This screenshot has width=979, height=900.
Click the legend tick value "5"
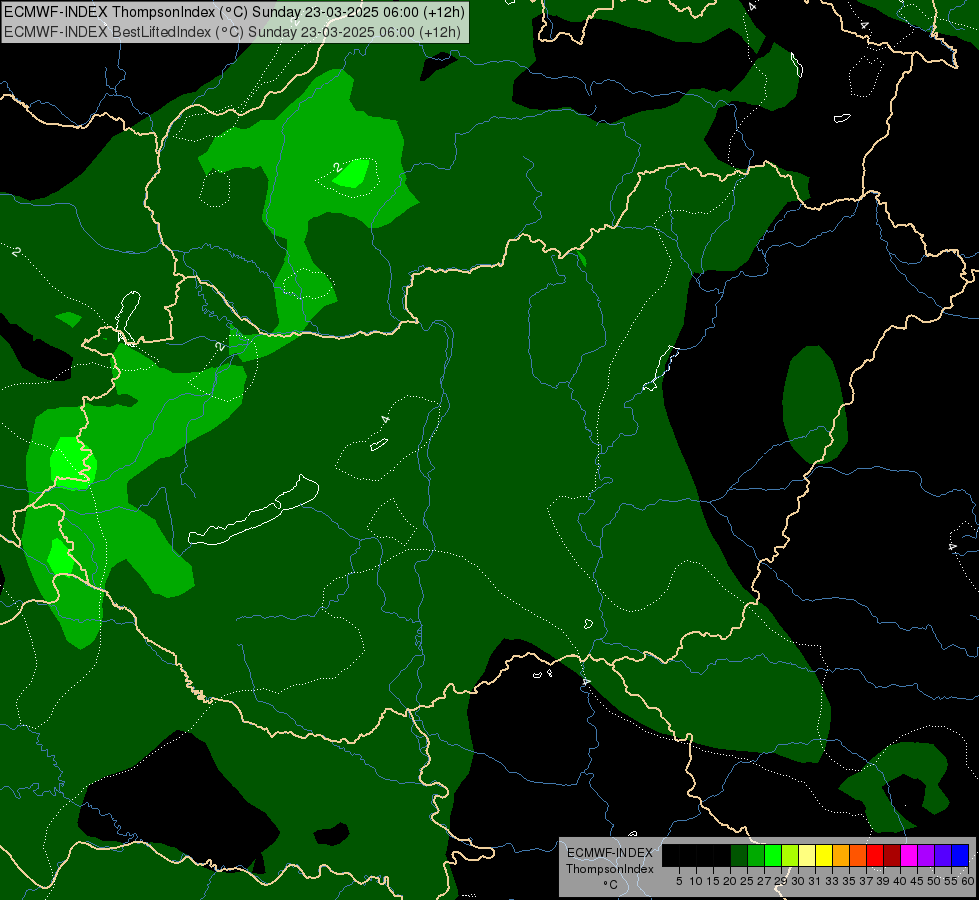tap(679, 881)
